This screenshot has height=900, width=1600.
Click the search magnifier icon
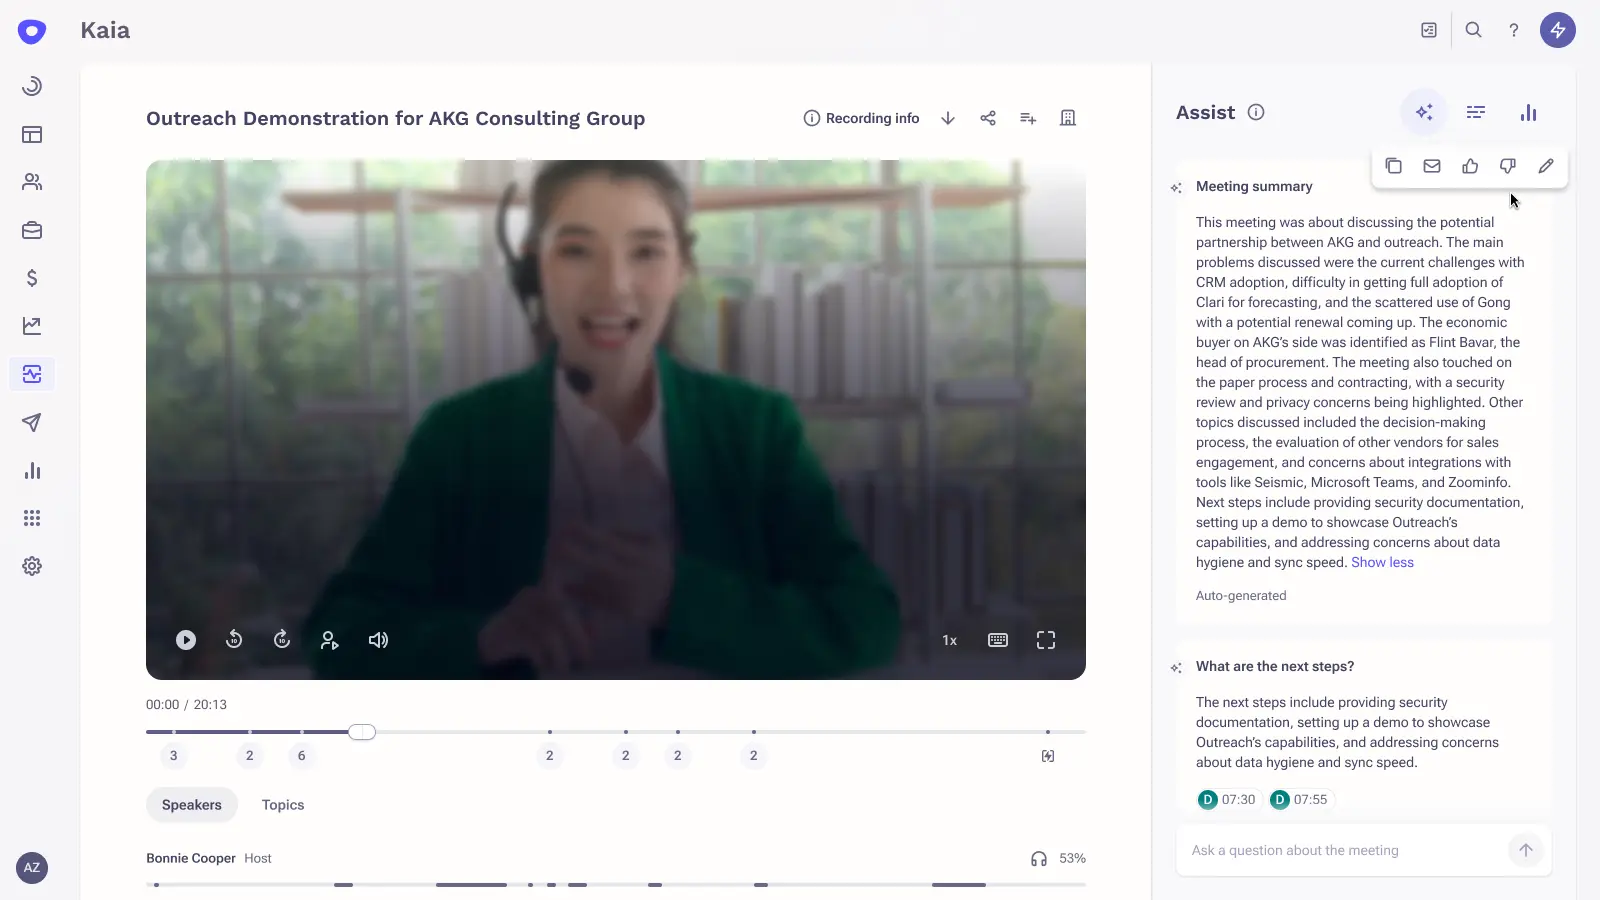(1473, 30)
